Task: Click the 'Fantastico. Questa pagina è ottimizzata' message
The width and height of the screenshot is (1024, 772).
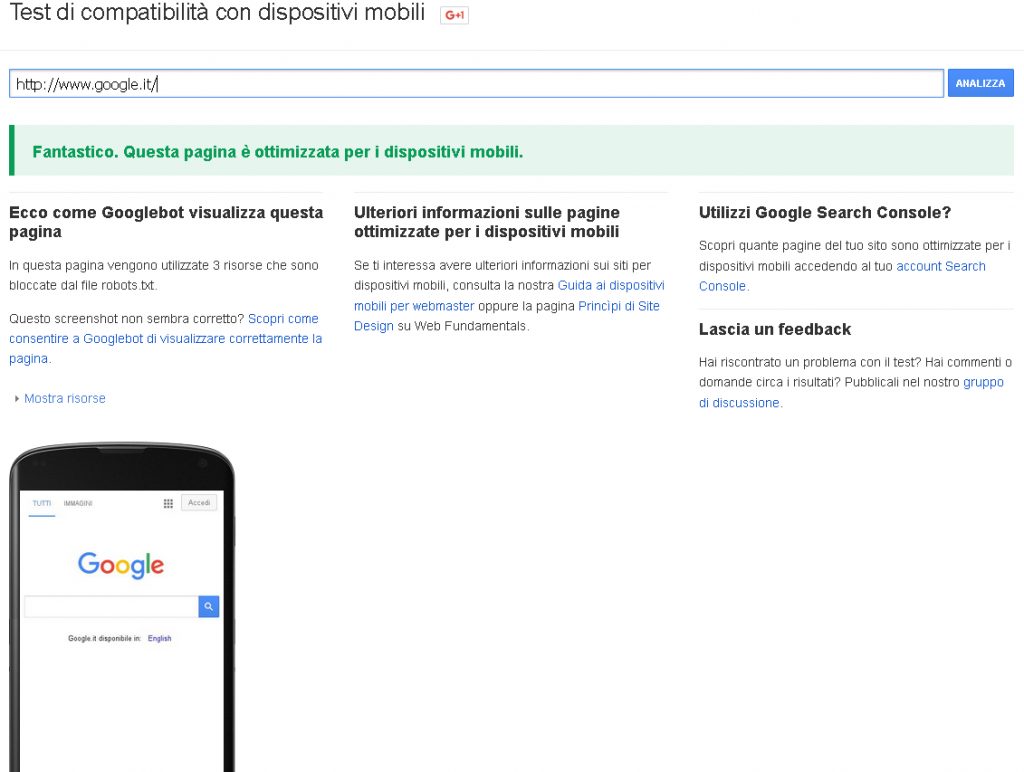Action: click(x=278, y=152)
